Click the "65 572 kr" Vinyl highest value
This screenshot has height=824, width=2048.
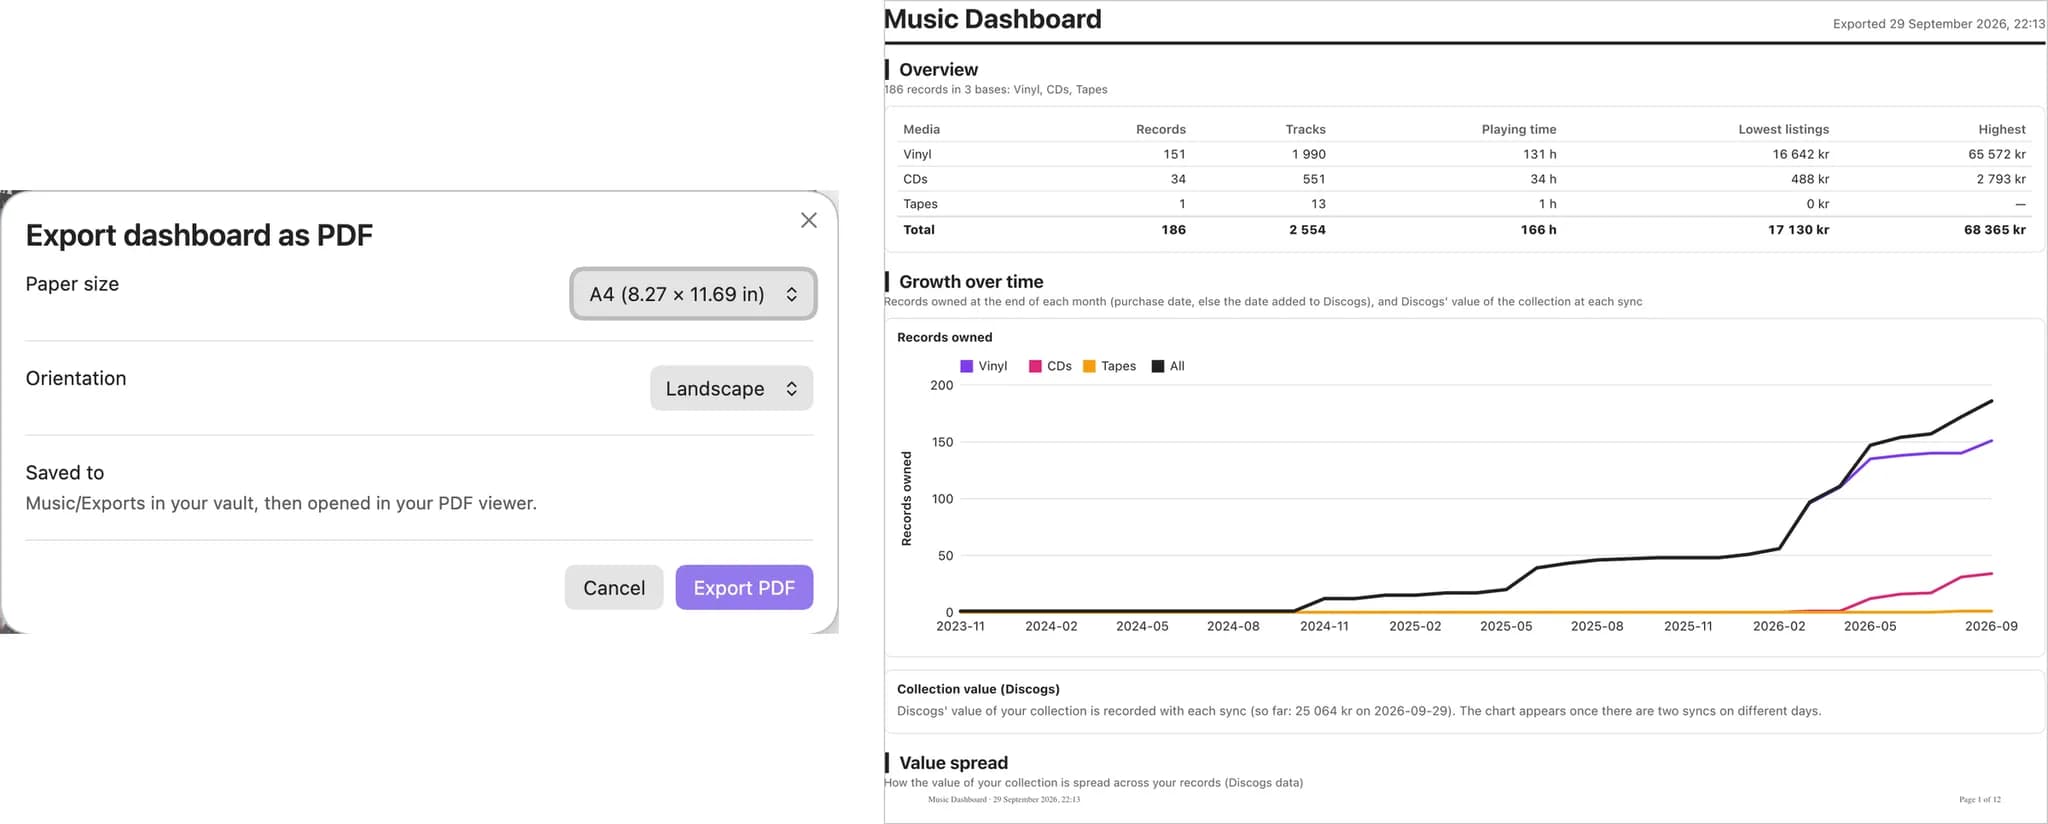(1997, 154)
